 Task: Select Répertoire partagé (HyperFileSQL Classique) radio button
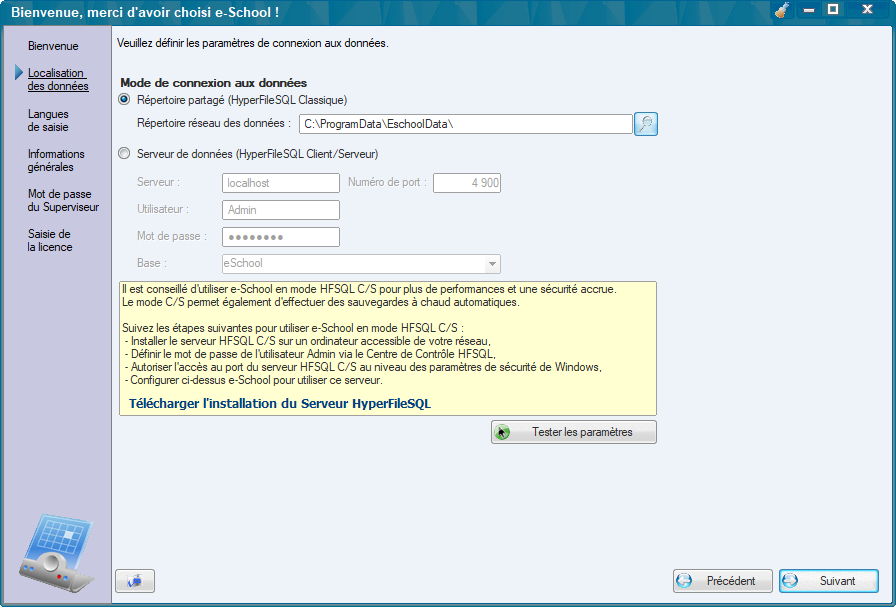click(x=124, y=100)
